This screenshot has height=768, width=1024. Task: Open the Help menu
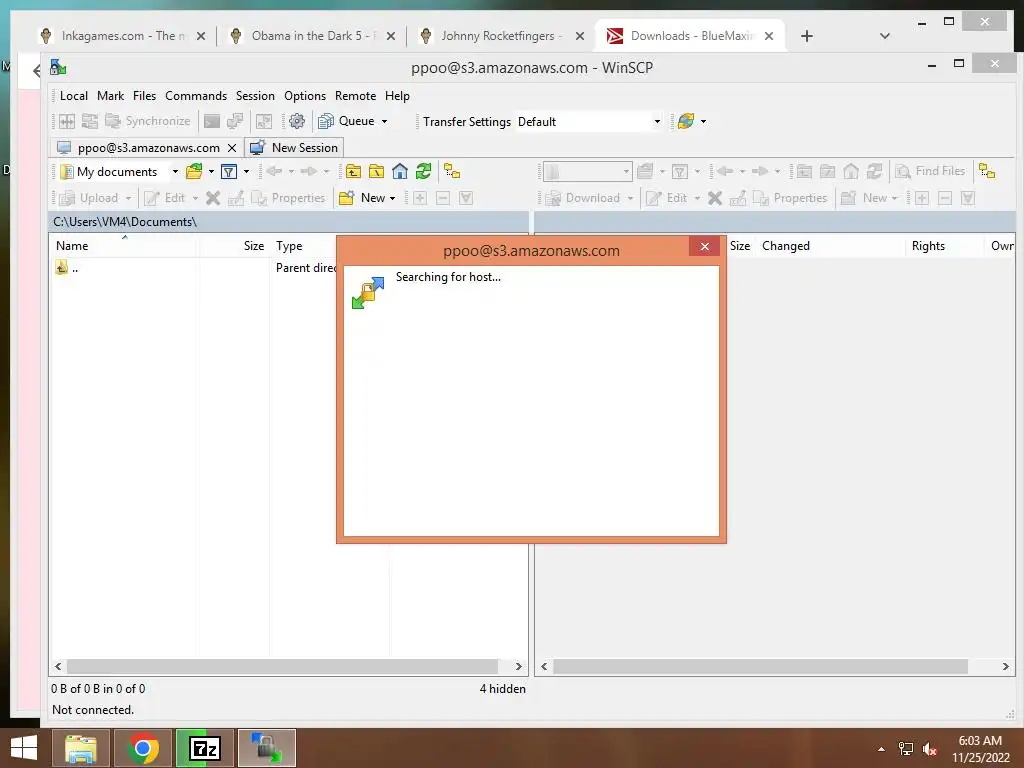(x=397, y=96)
